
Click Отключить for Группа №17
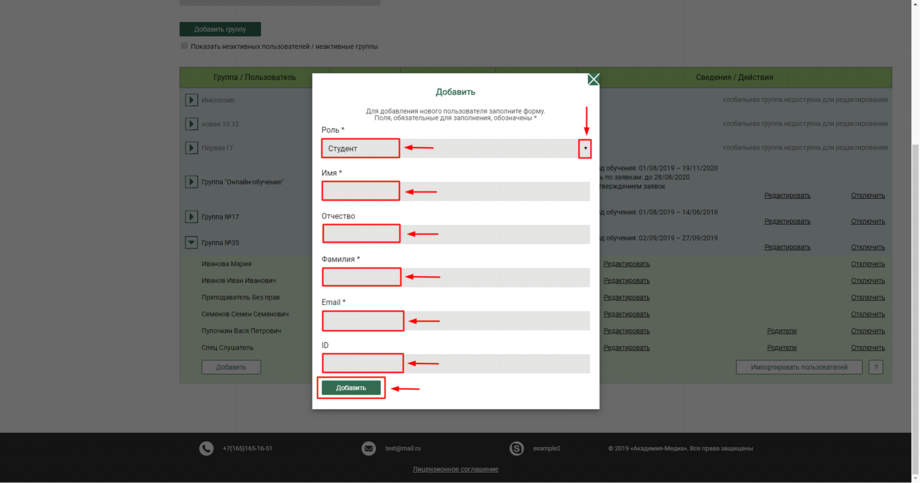(x=868, y=221)
